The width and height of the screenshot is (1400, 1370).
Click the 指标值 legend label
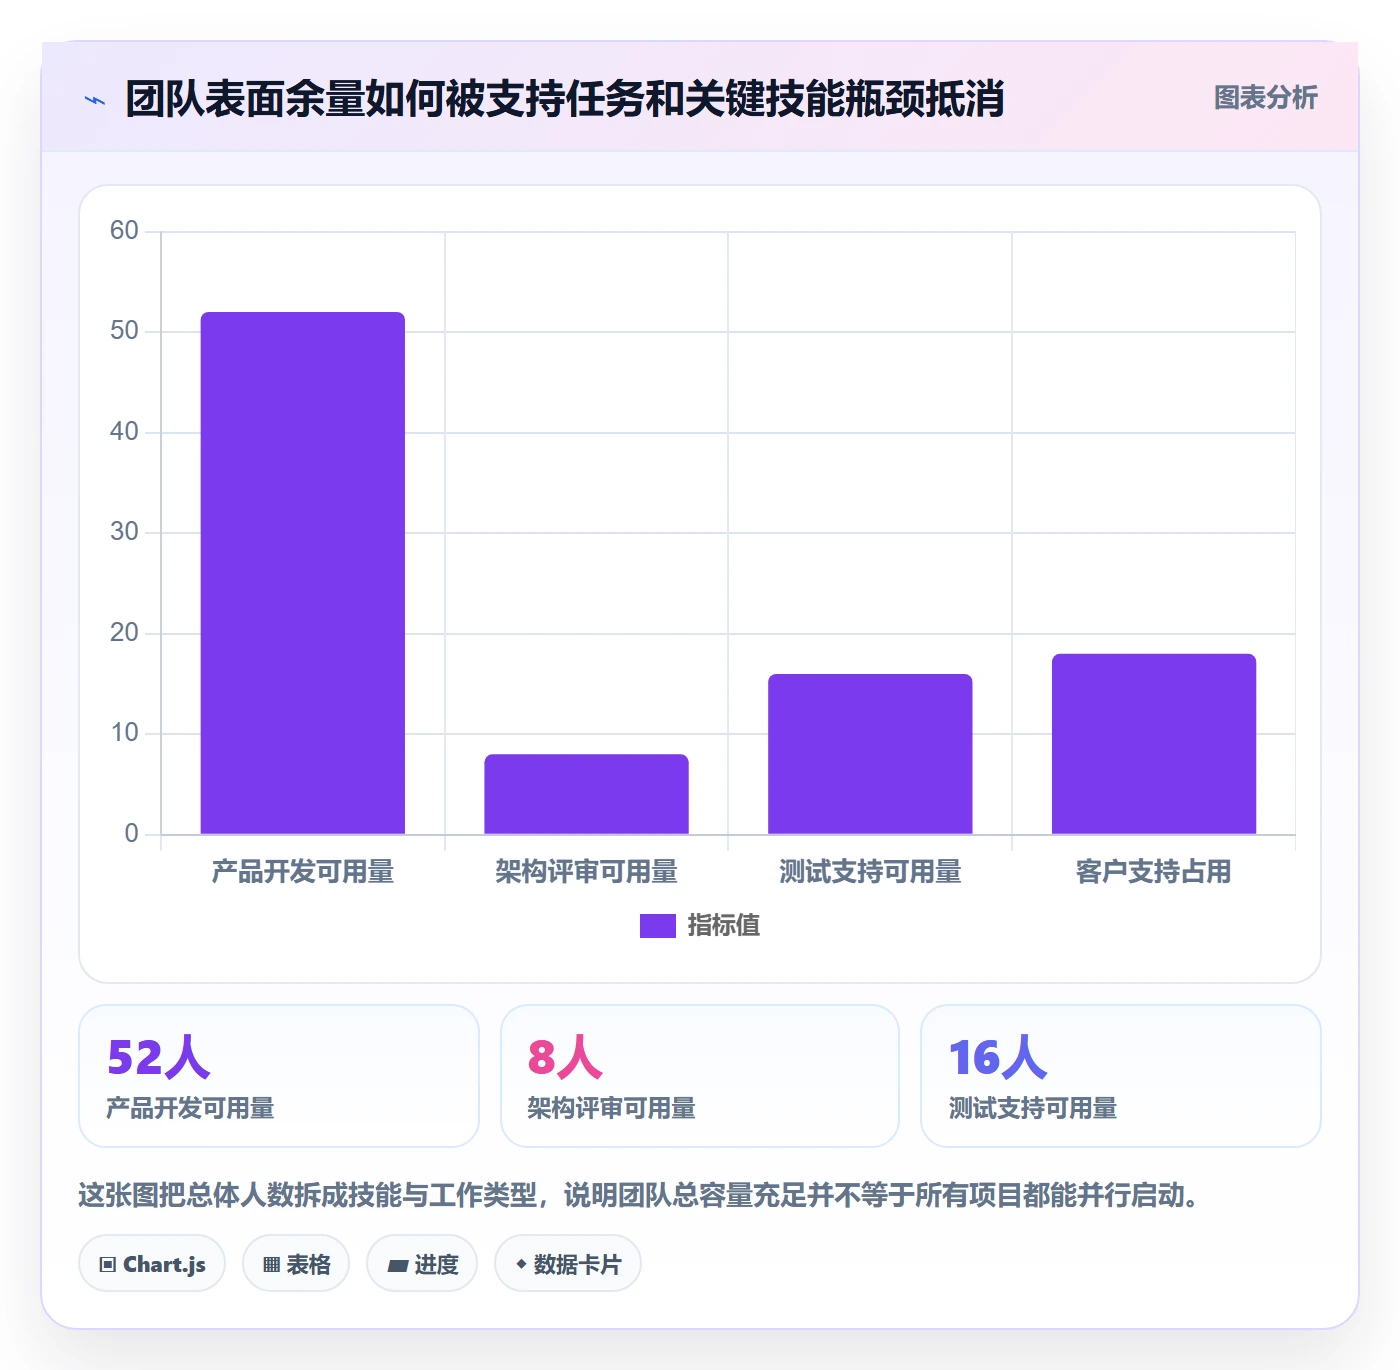click(724, 926)
